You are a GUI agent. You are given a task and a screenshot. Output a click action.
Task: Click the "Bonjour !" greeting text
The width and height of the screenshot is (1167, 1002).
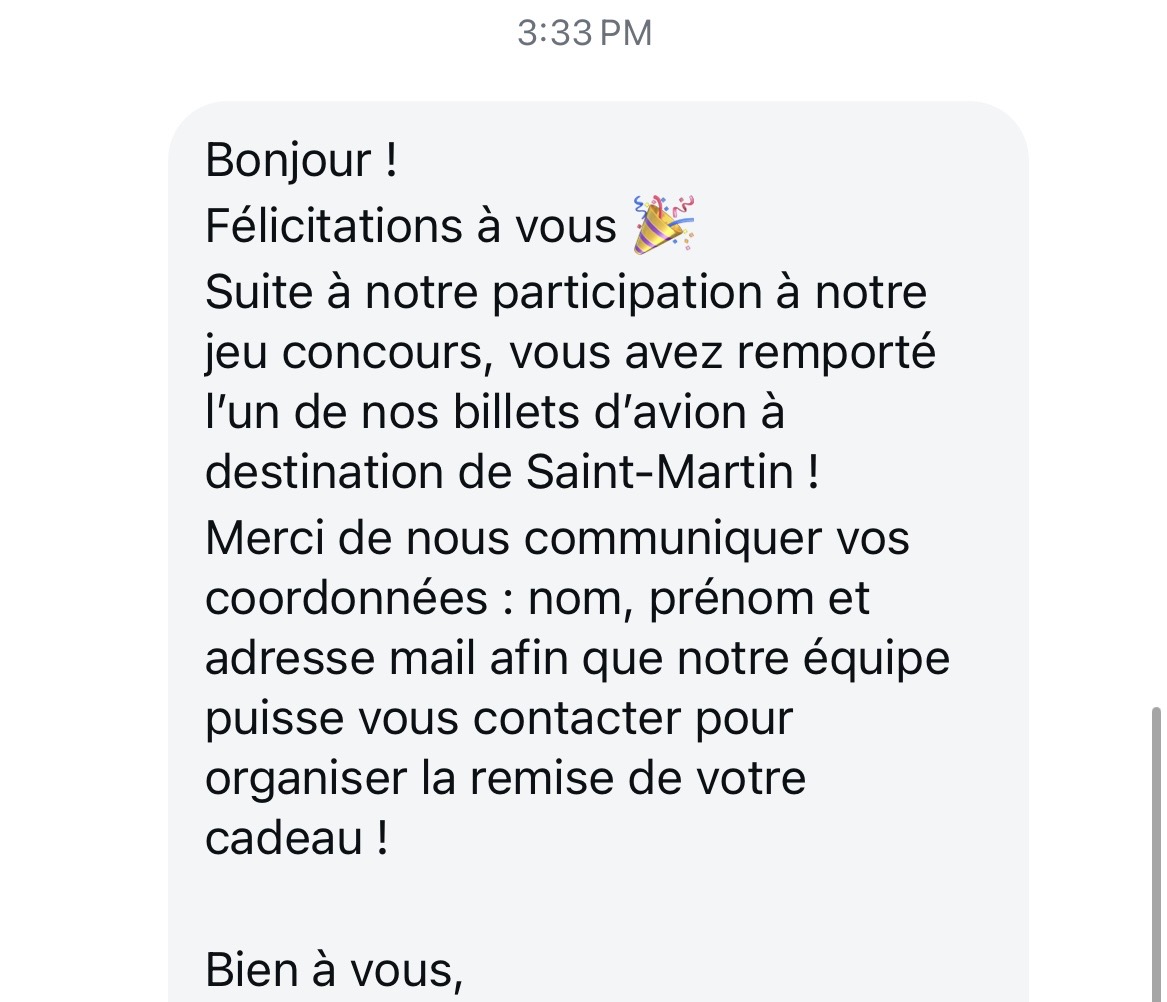(301, 160)
